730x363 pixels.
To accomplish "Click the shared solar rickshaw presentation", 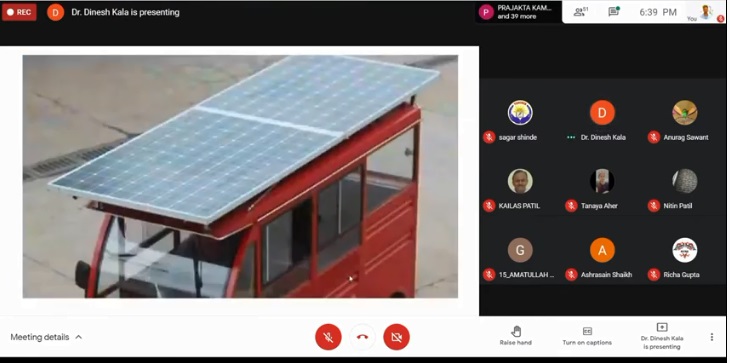I will click(240, 176).
